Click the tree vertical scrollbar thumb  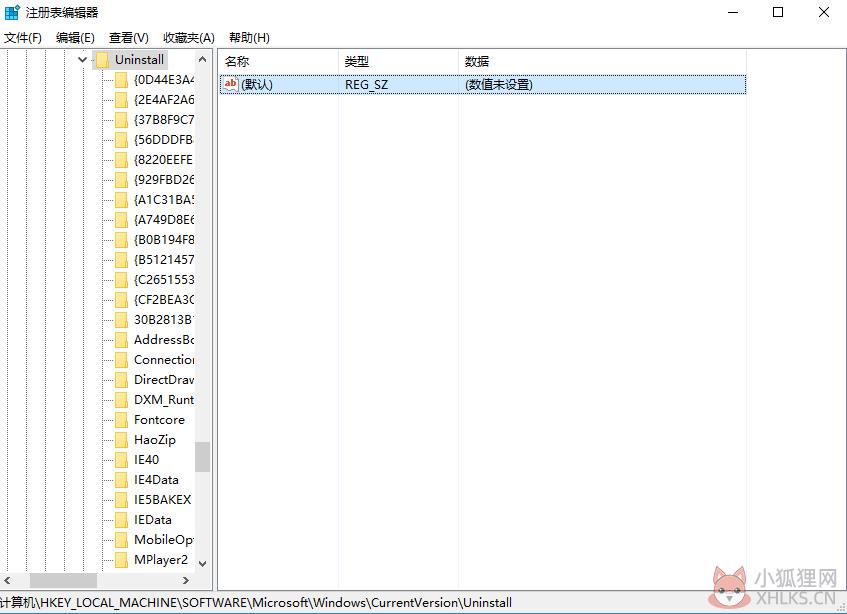[x=203, y=457]
